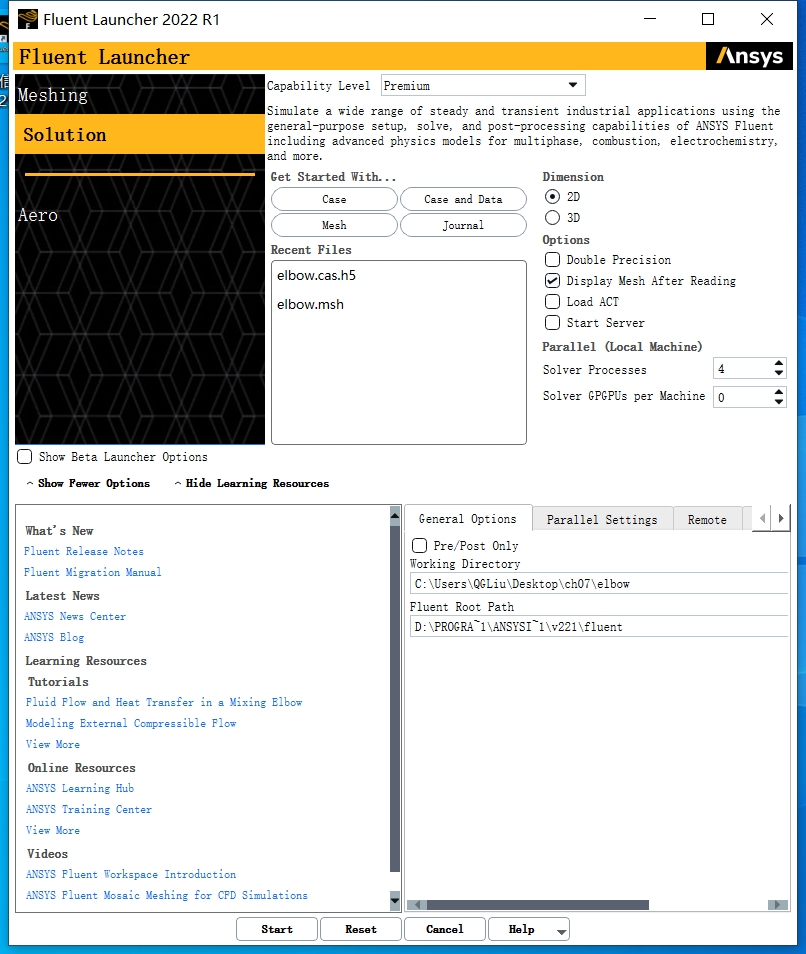Click the Ansys logo in the banner
Image resolution: width=806 pixels, height=954 pixels.
tap(749, 56)
